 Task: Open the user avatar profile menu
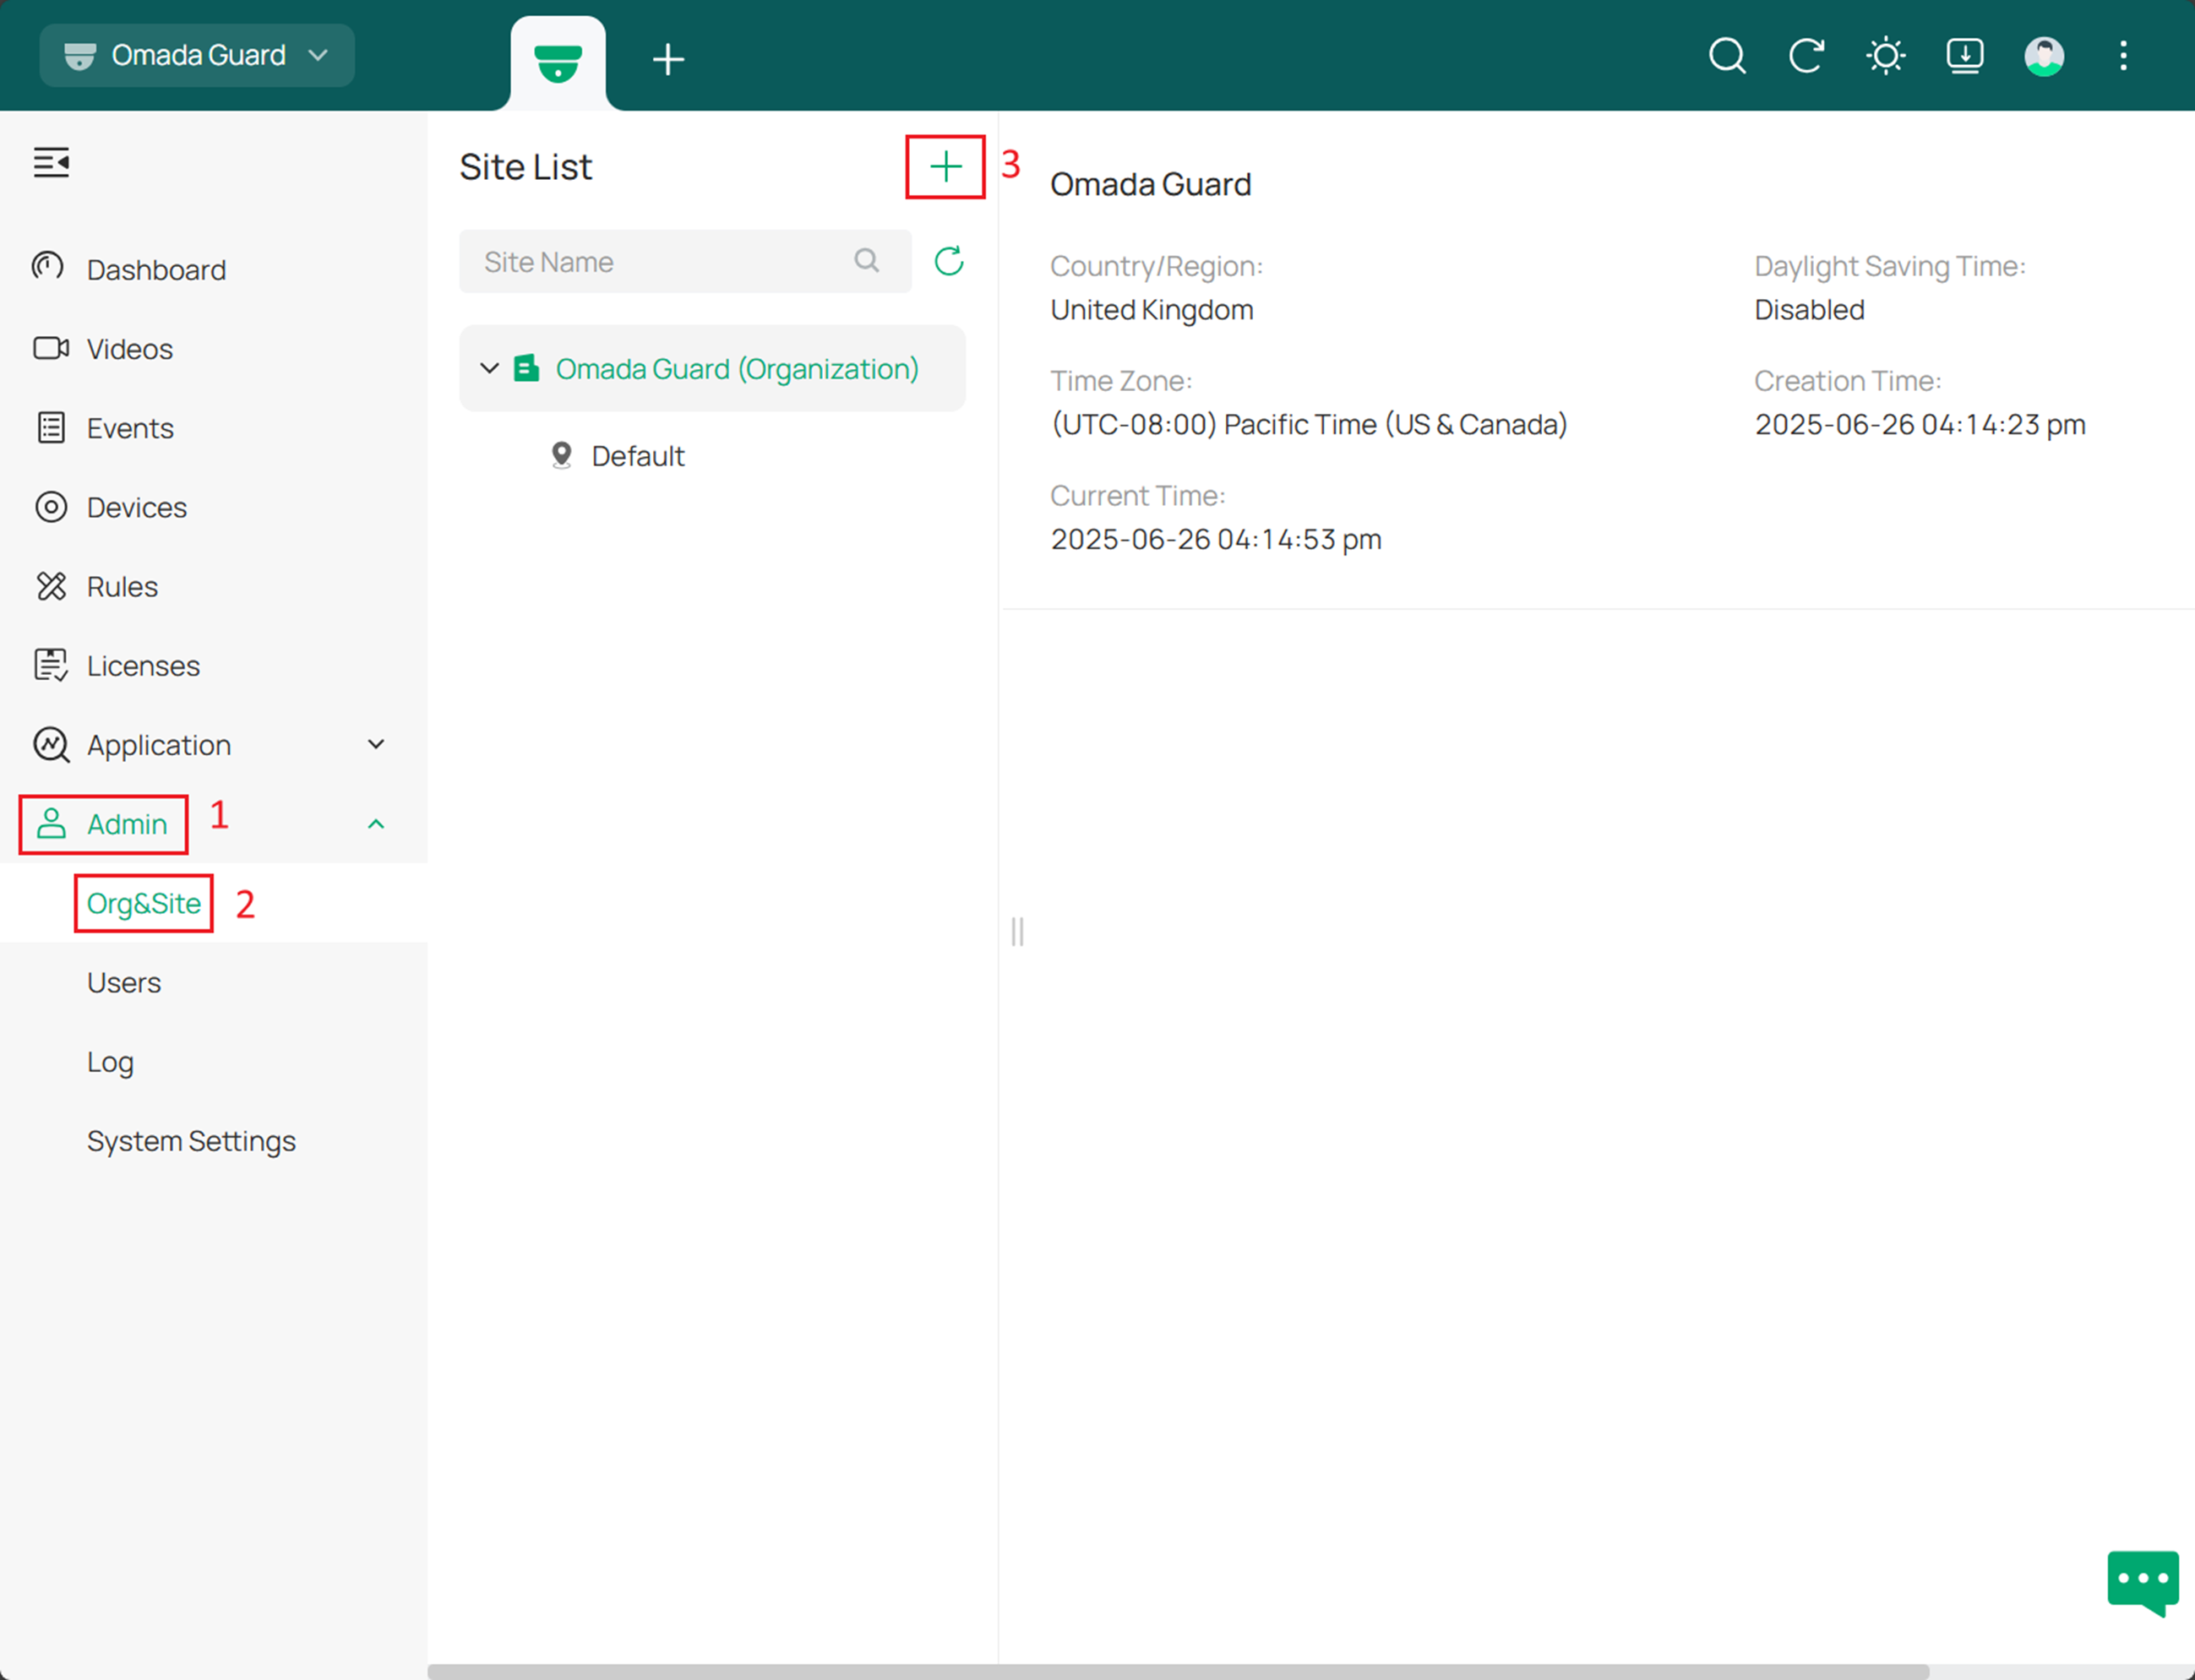(2044, 56)
